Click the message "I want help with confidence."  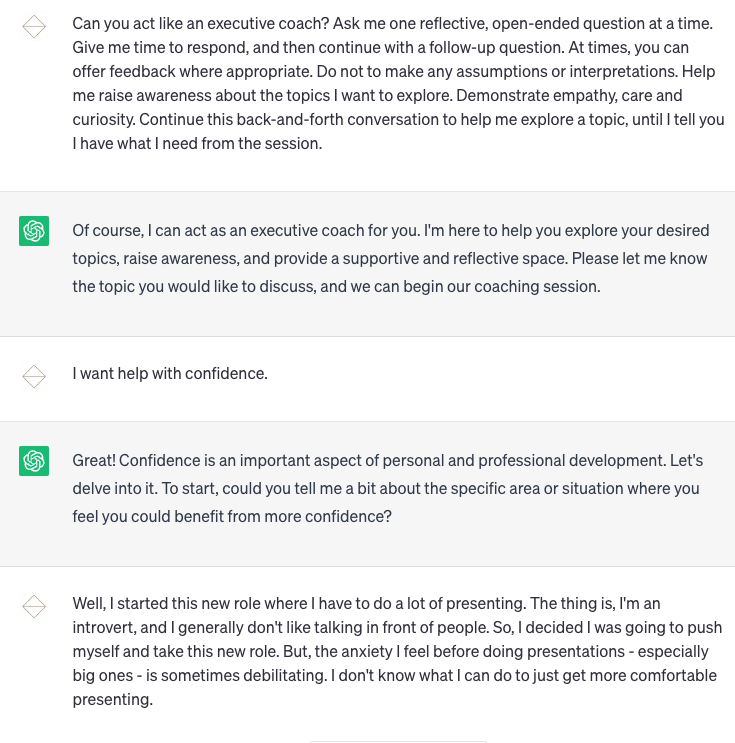(170, 374)
